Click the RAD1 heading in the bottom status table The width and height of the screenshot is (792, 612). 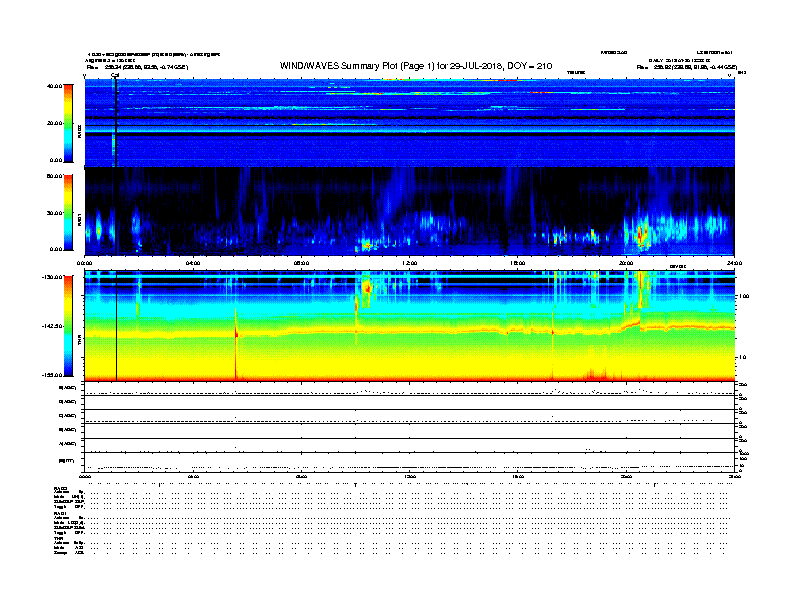61,514
